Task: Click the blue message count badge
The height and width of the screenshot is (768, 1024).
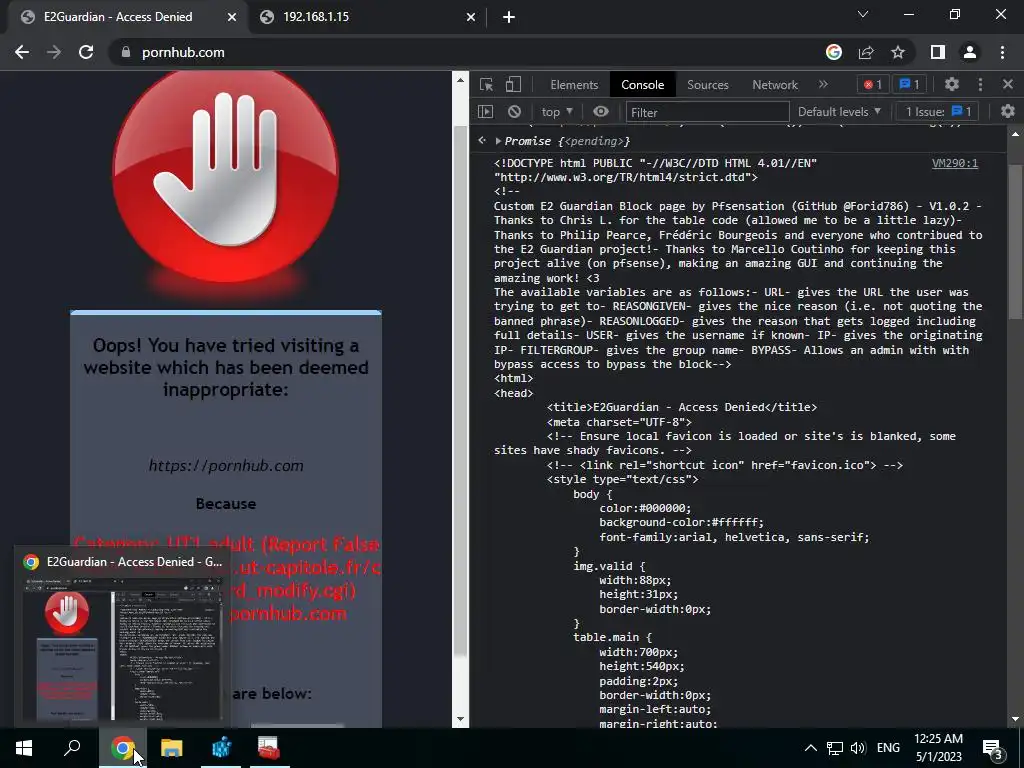Action: pyautogui.click(x=909, y=84)
